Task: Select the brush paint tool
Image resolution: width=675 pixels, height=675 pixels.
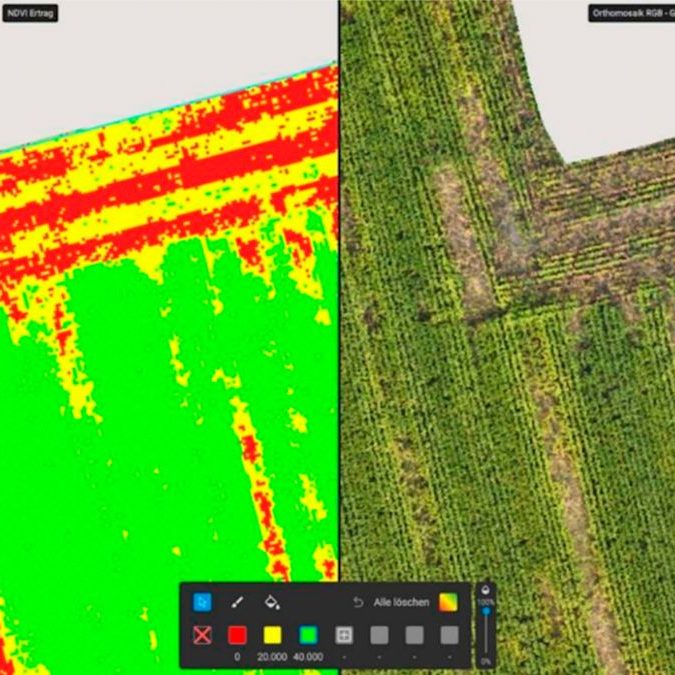Action: tap(238, 602)
